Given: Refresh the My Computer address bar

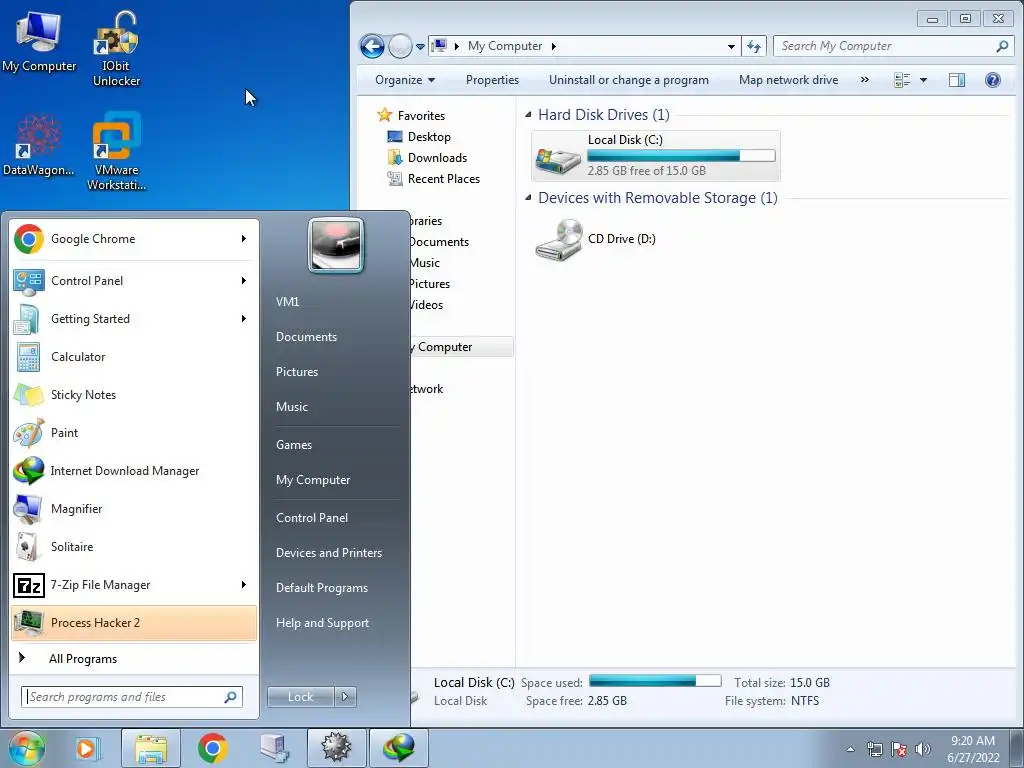Looking at the screenshot, I should click(x=754, y=46).
